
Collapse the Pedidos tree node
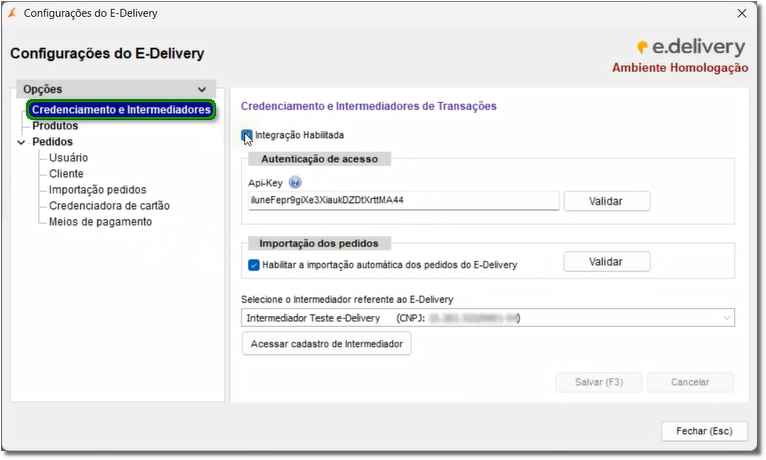click(22, 142)
